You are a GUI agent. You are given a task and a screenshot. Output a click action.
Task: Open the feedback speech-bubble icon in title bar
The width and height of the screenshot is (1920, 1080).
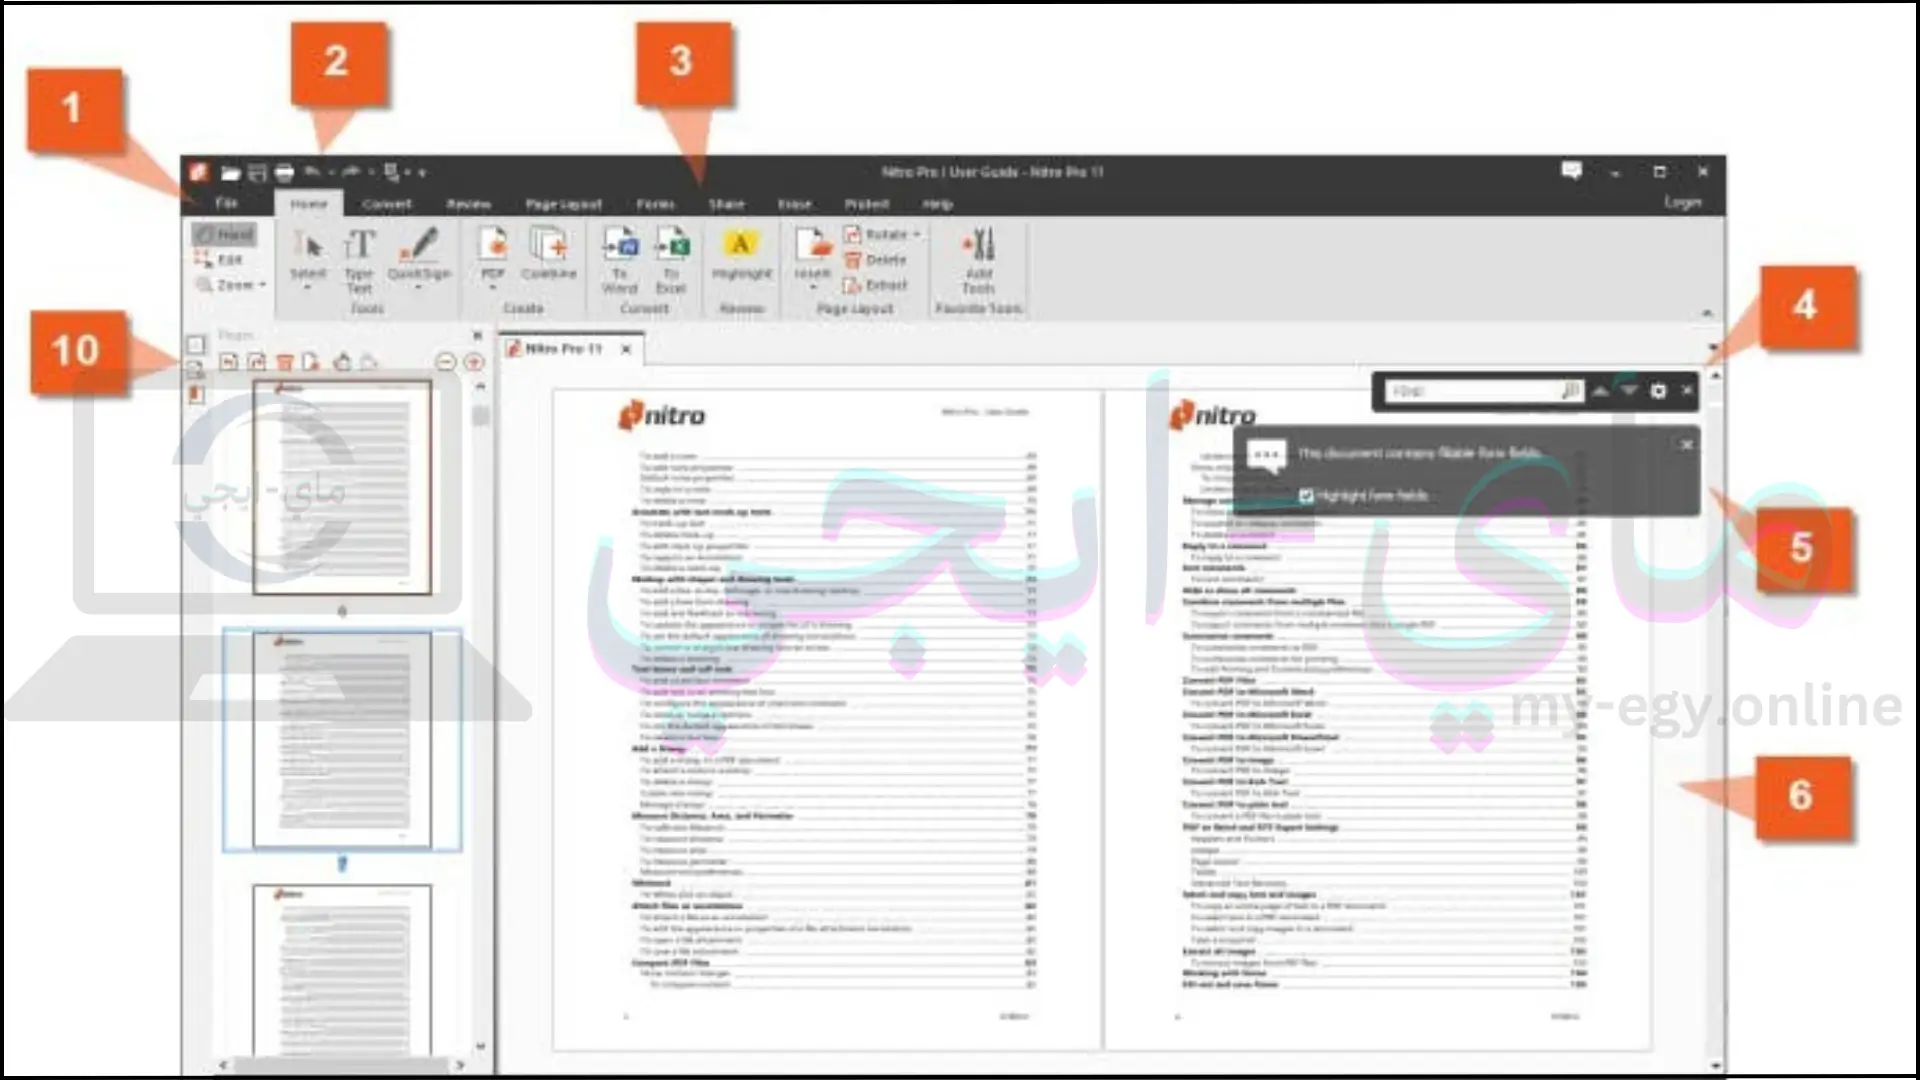[x=1571, y=171]
